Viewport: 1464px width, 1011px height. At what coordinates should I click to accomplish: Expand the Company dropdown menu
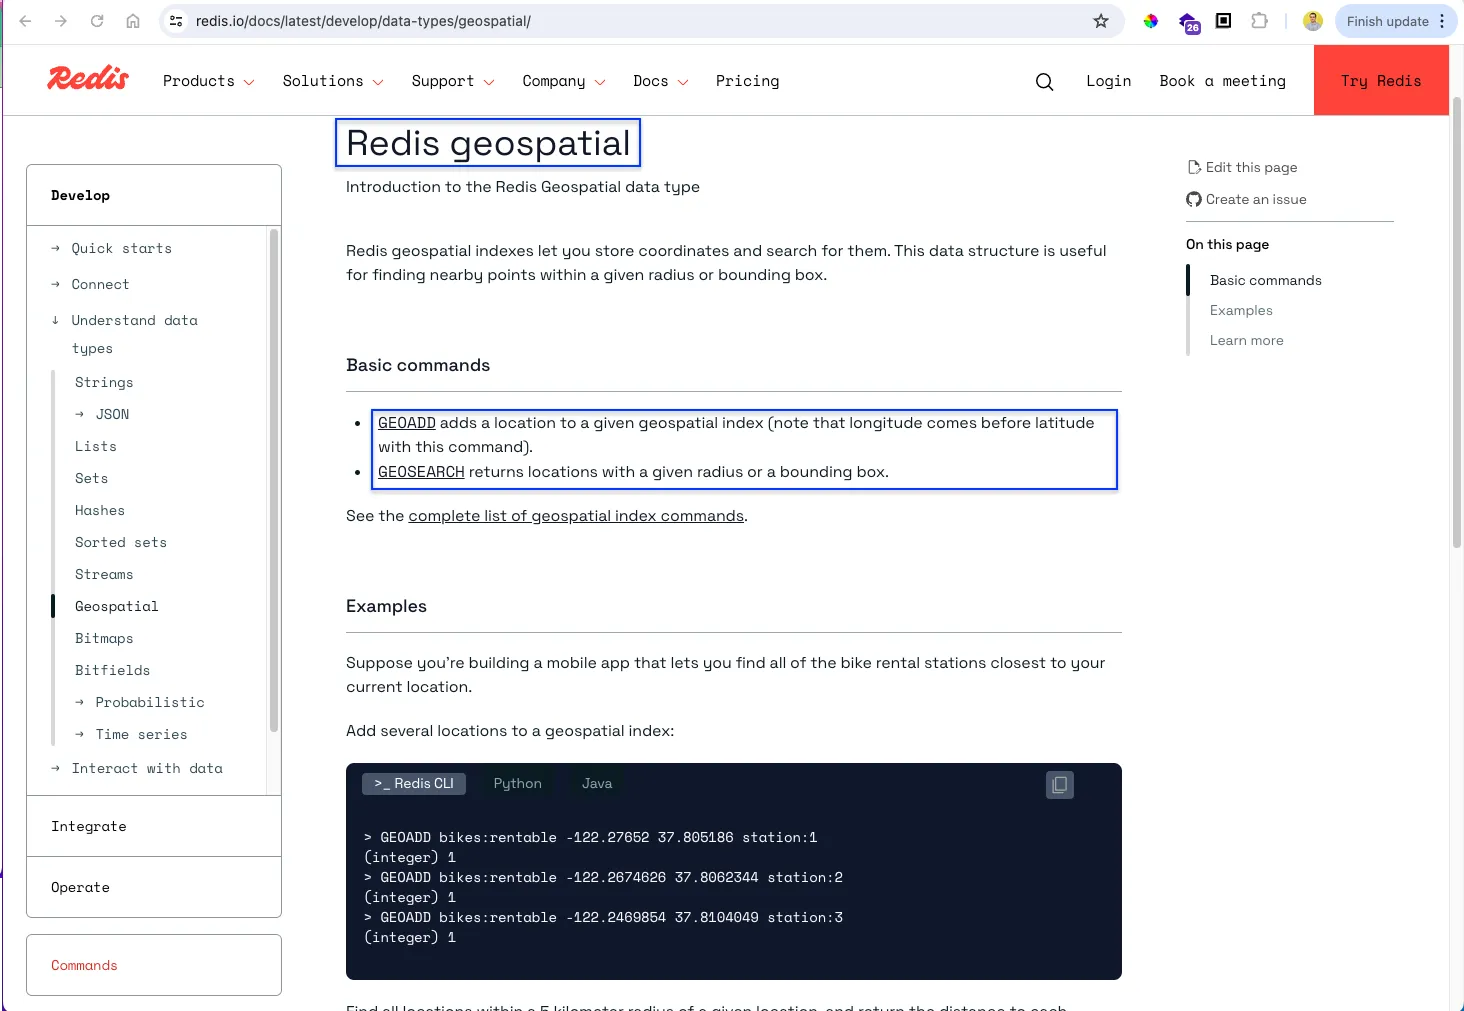pyautogui.click(x=564, y=81)
